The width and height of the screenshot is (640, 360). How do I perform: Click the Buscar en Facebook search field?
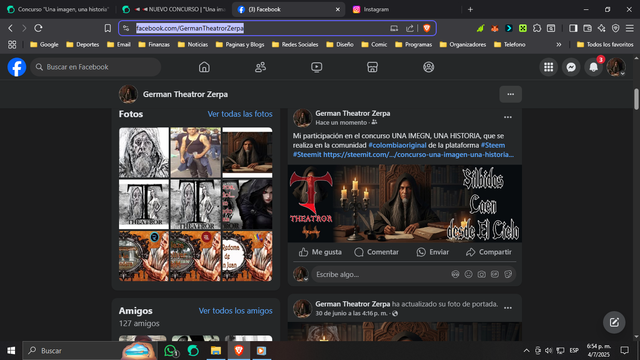pyautogui.click(x=96, y=67)
